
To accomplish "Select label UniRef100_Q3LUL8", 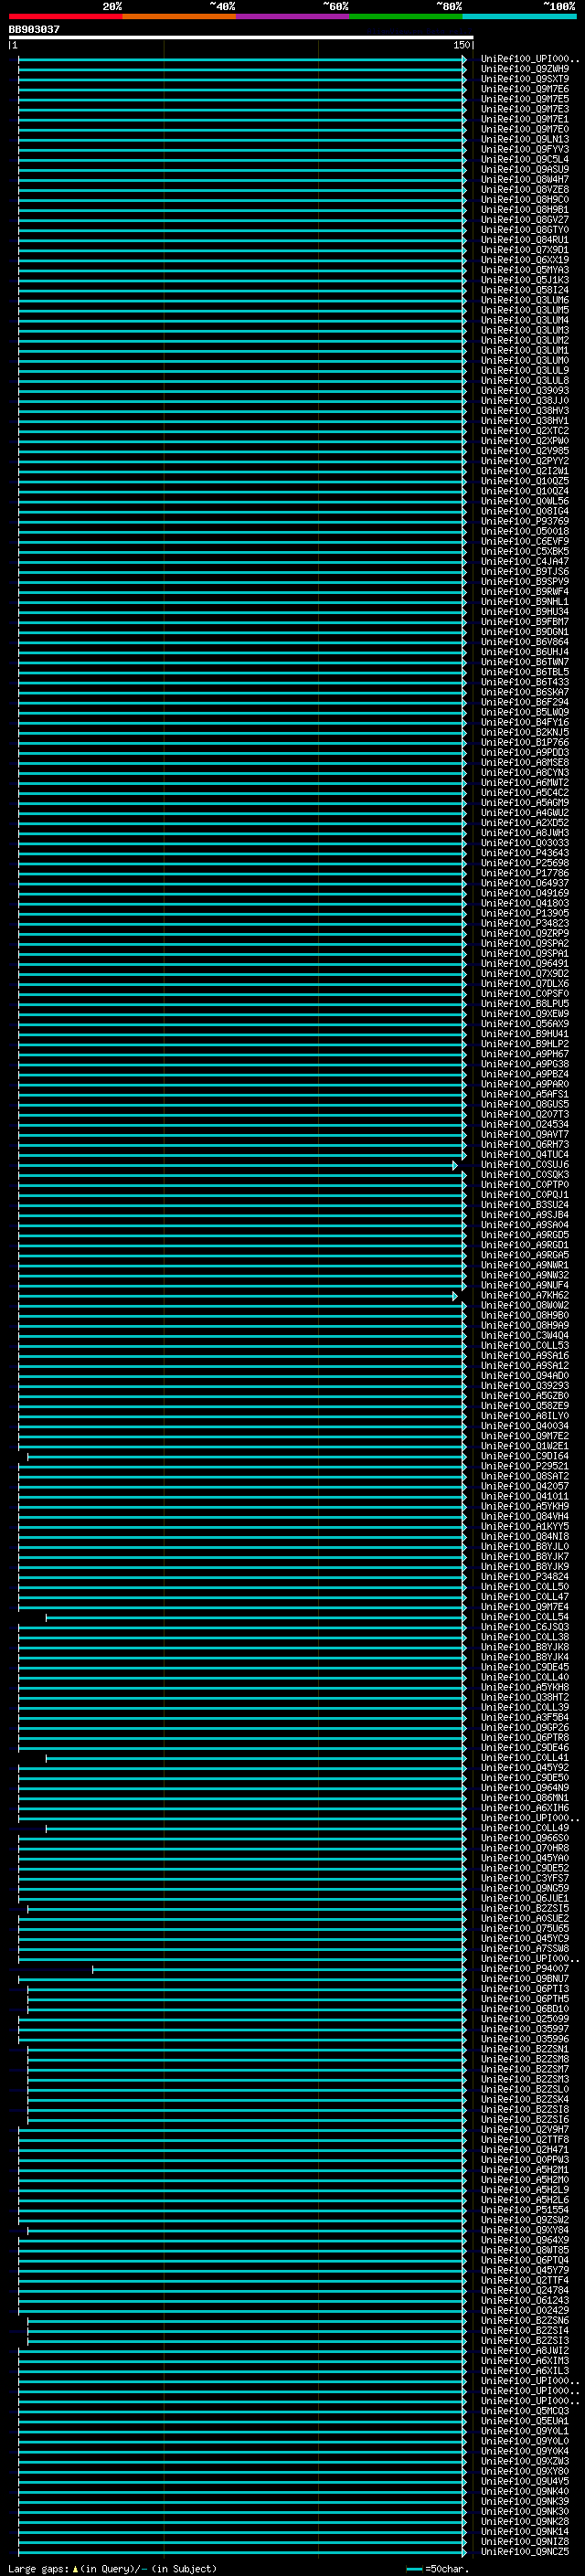I will click(x=525, y=381).
